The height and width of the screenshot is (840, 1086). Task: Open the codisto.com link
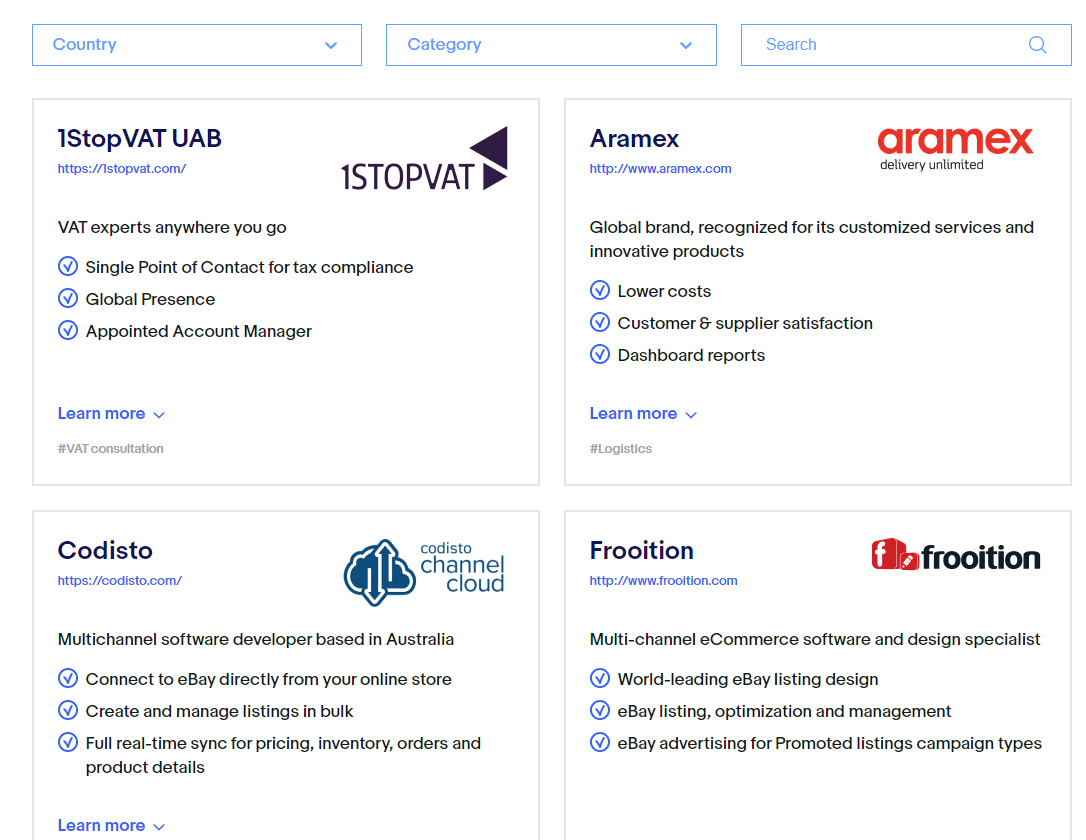click(x=120, y=581)
